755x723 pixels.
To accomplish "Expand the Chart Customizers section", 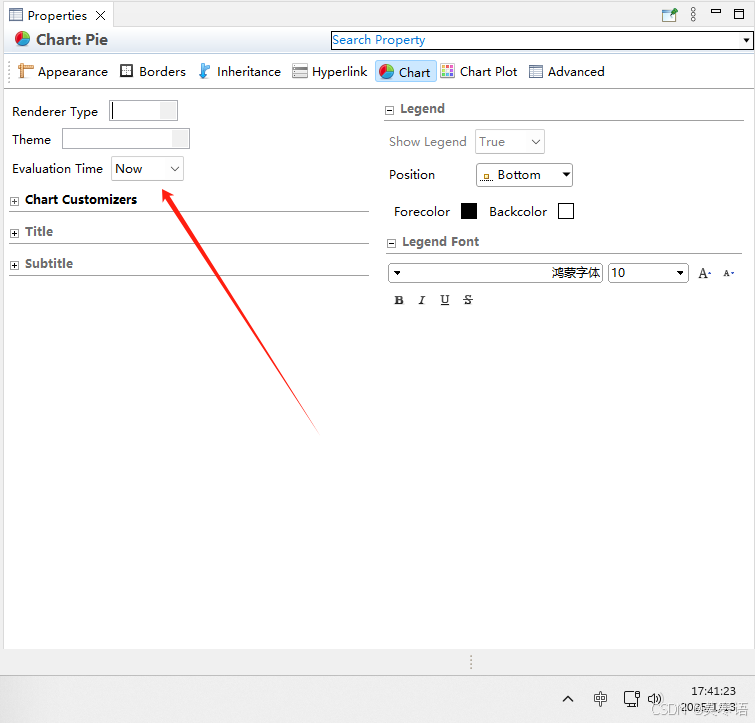I will (x=14, y=201).
